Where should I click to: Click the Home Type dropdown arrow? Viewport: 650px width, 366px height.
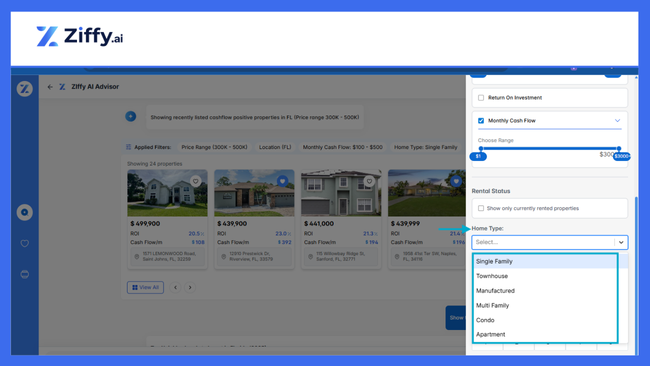[x=621, y=242]
